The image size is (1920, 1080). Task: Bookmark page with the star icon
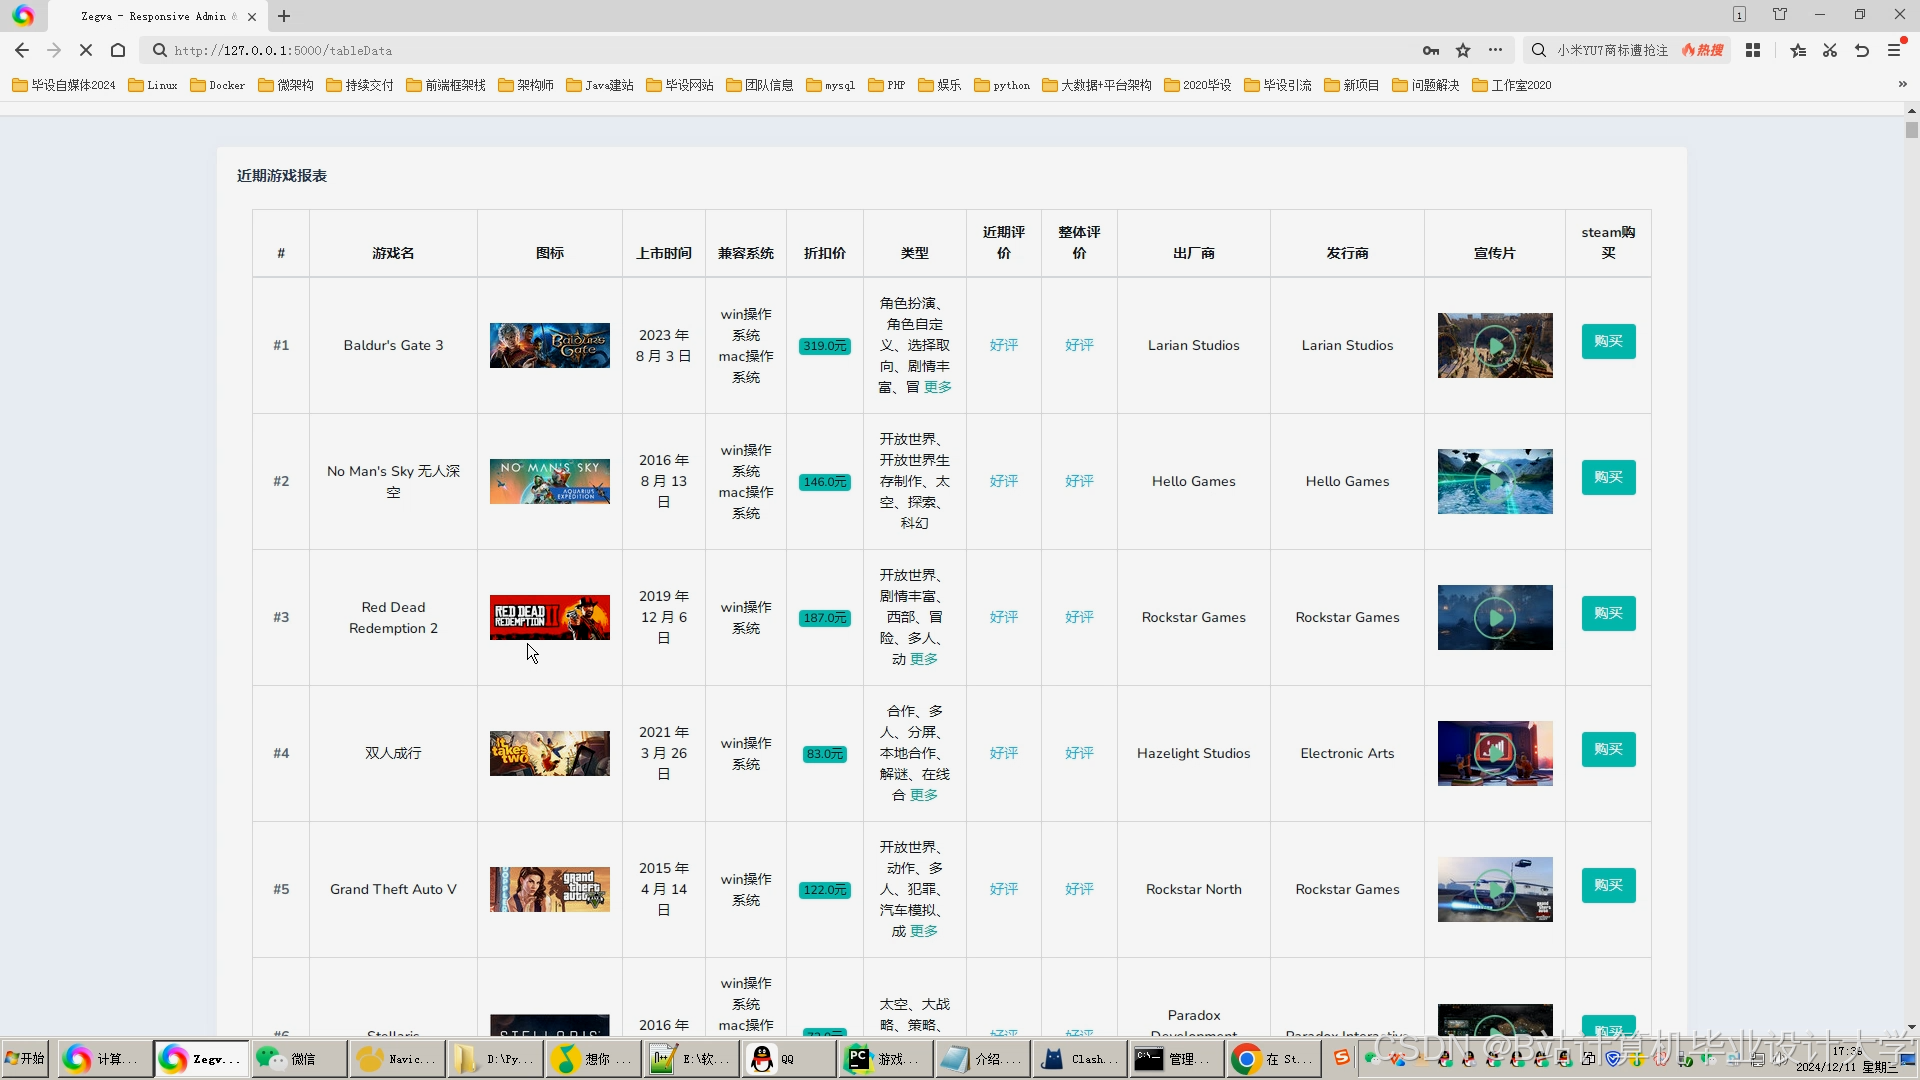[1463, 50]
